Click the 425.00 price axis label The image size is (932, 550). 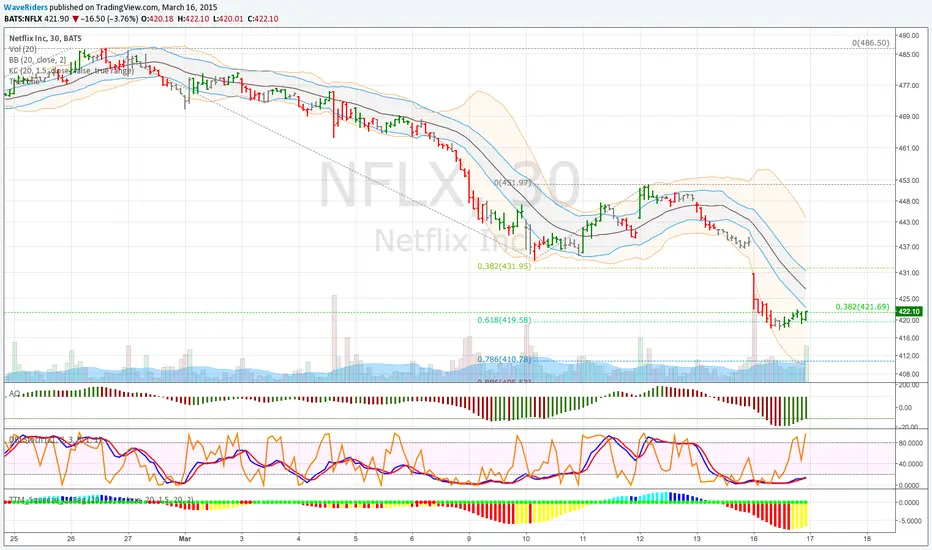(909, 299)
